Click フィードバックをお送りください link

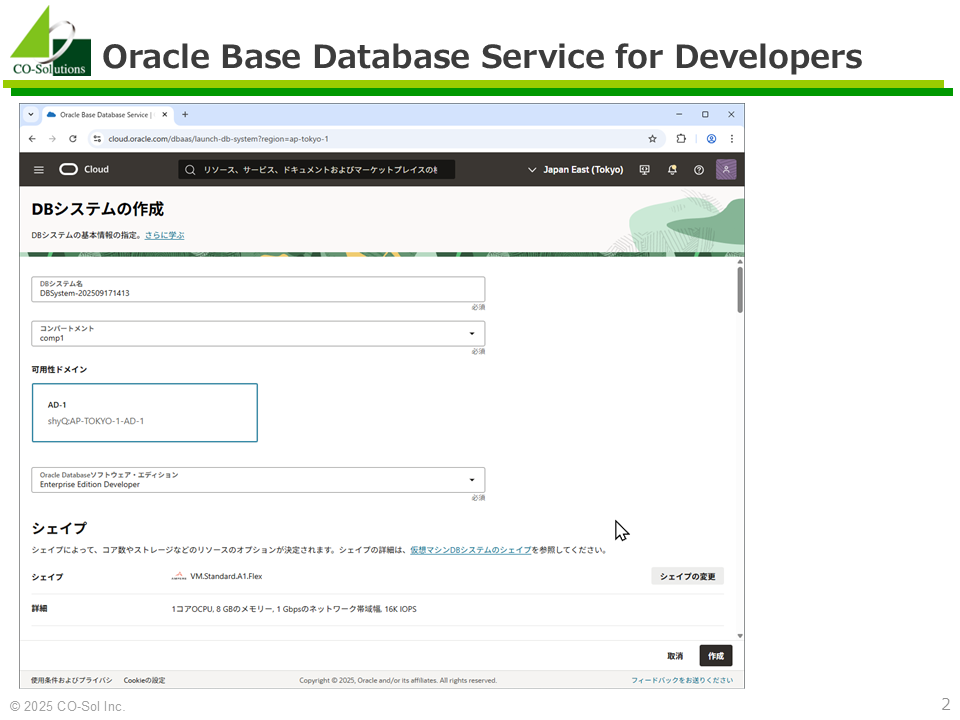682,680
